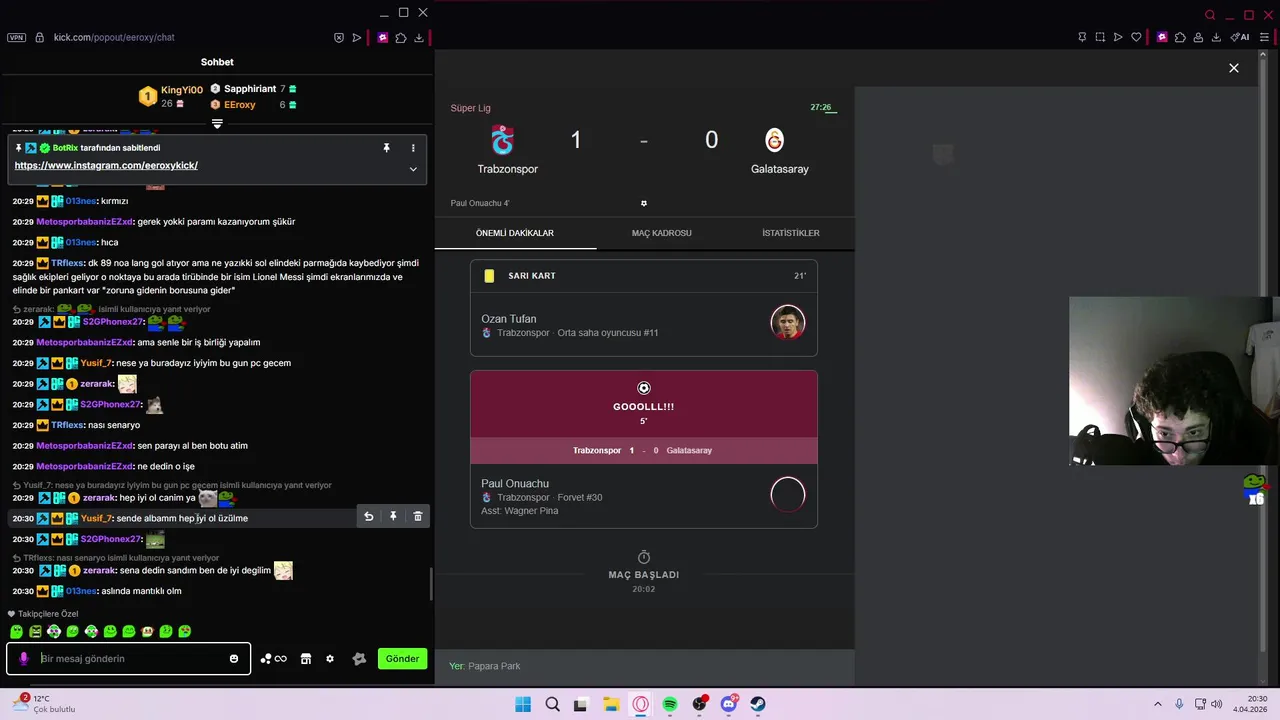Reply to Yusif_7's hovered message

(x=368, y=516)
